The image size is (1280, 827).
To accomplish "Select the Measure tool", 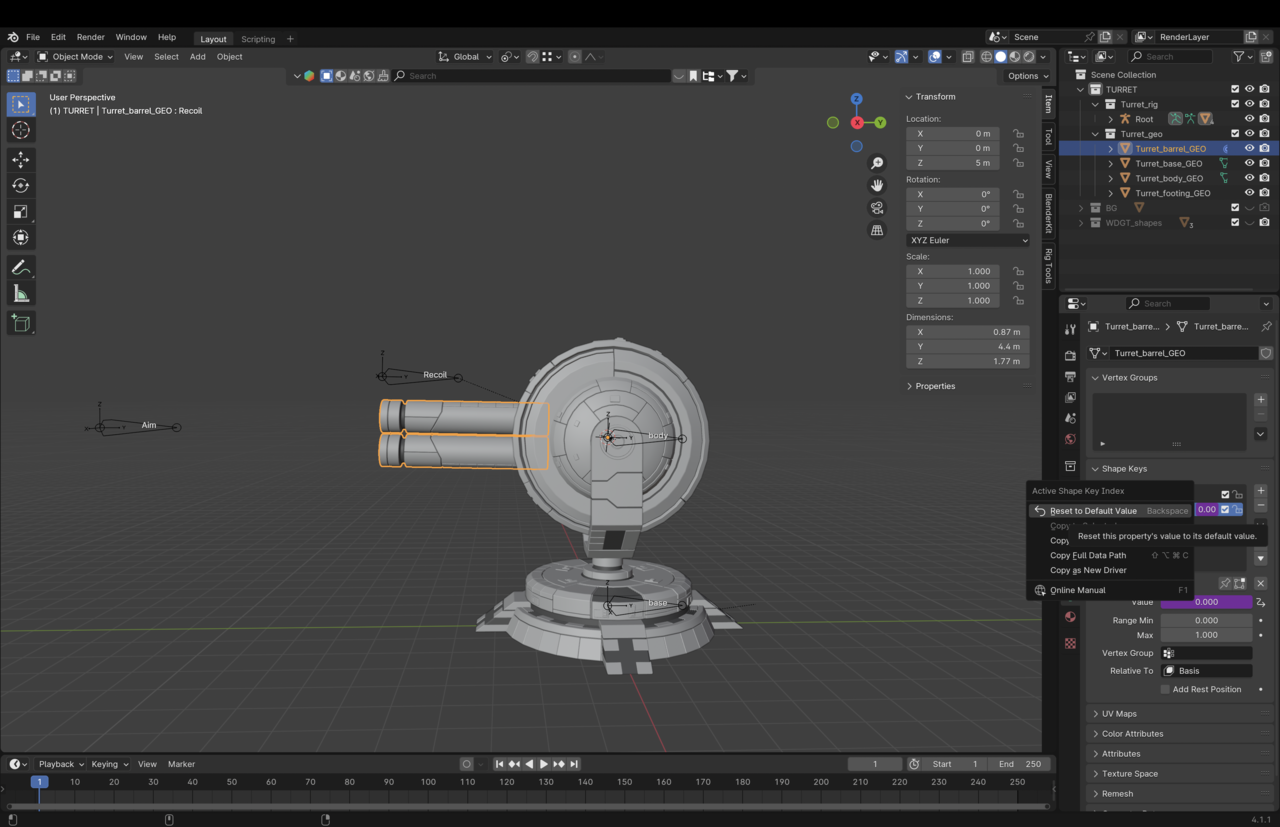I will pyautogui.click(x=21, y=294).
